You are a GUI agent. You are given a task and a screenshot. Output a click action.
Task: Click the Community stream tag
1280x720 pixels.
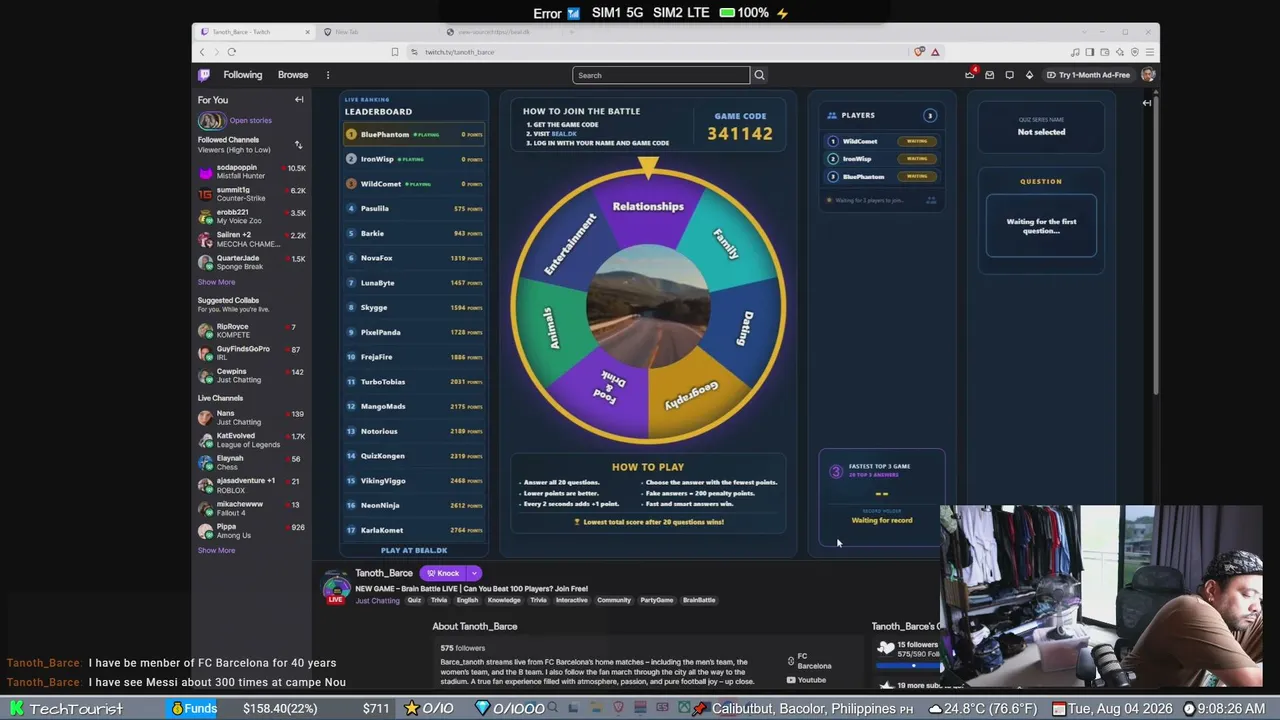pos(614,600)
